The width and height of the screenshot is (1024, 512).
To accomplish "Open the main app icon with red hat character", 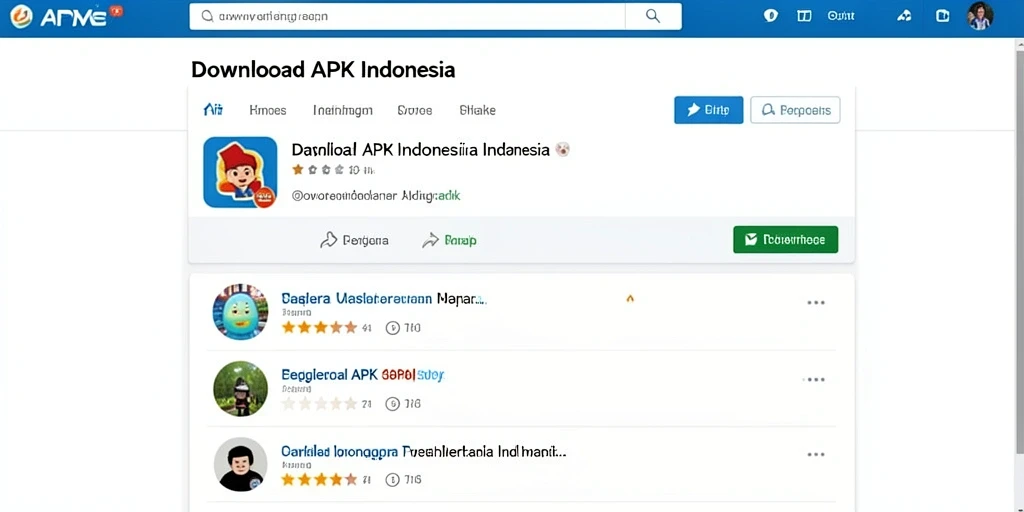I will 240,172.
